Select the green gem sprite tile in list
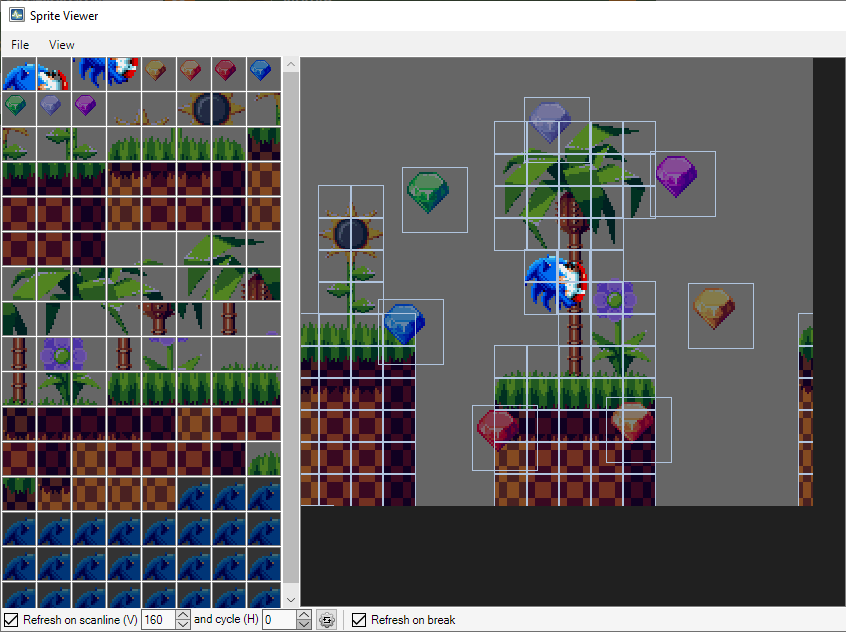Viewport: 846px width, 632px height. point(19,108)
